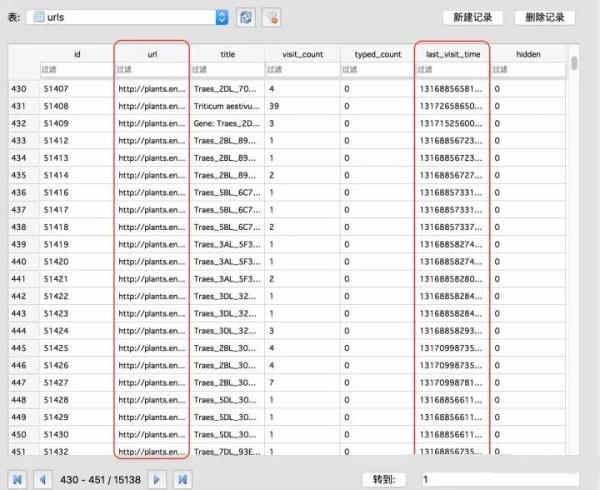Screen dimensions: 600x490
Task: Click the 转到 button
Action: click(386, 480)
